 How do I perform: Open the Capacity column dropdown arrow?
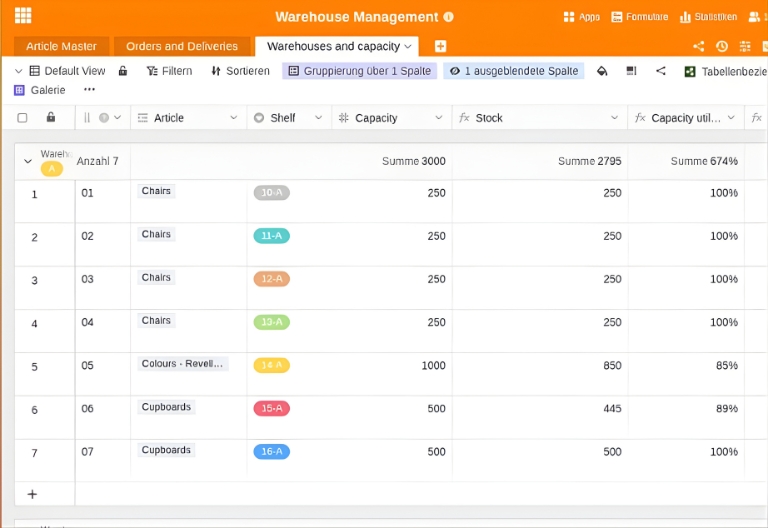(438, 118)
